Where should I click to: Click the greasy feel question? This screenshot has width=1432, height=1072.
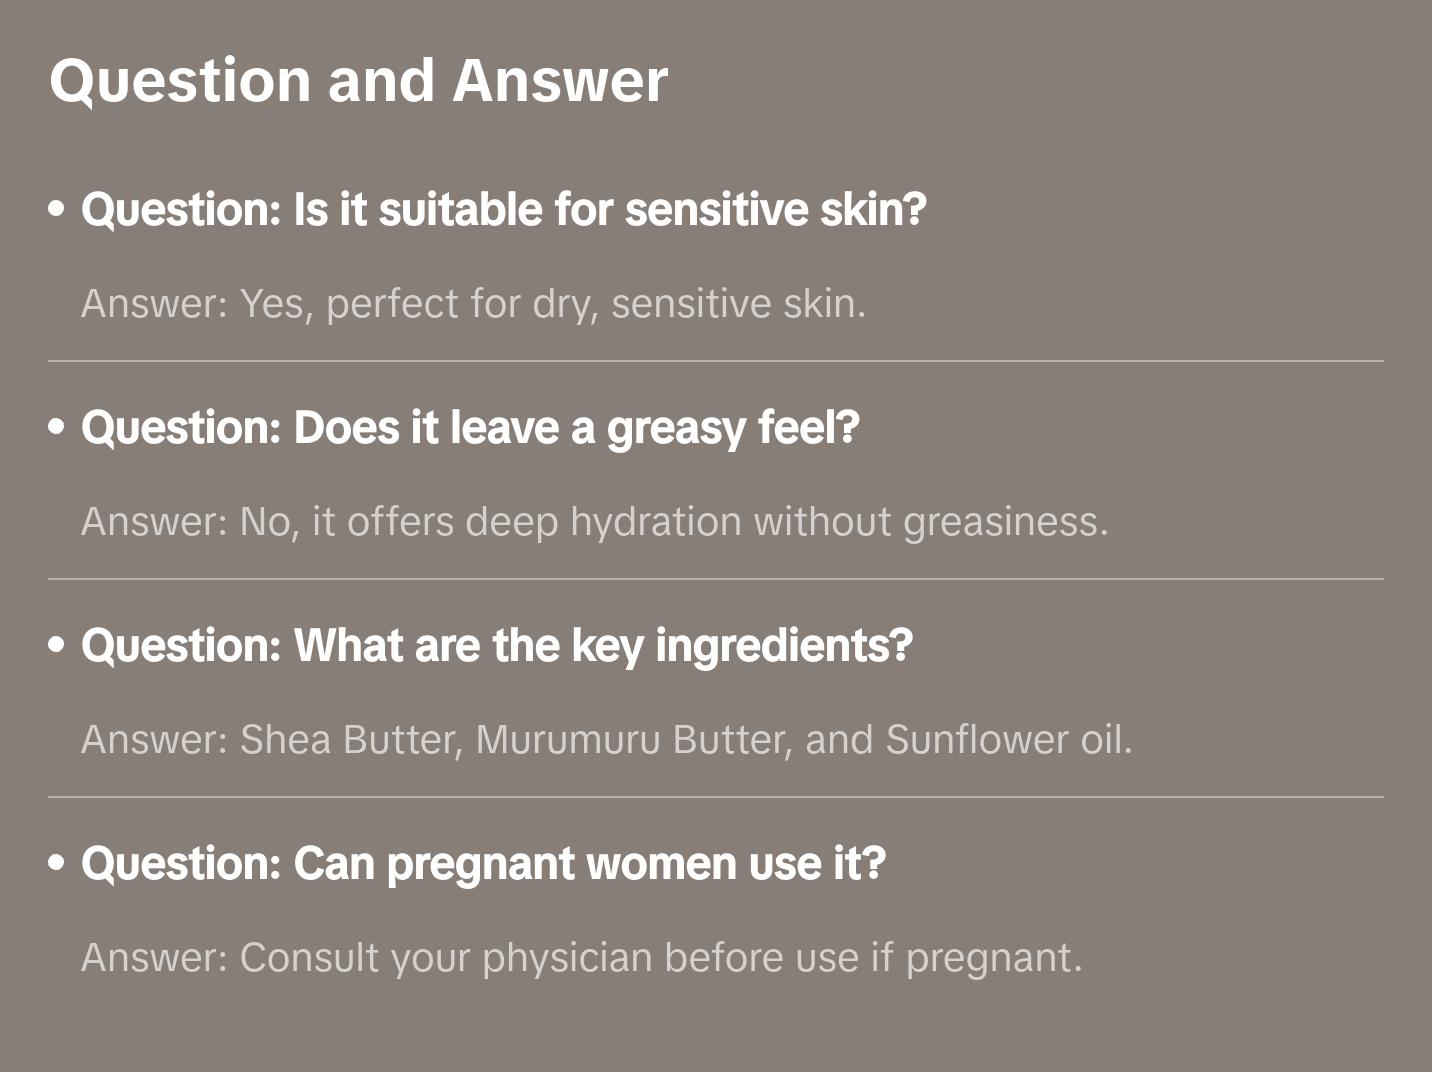[x=470, y=427]
